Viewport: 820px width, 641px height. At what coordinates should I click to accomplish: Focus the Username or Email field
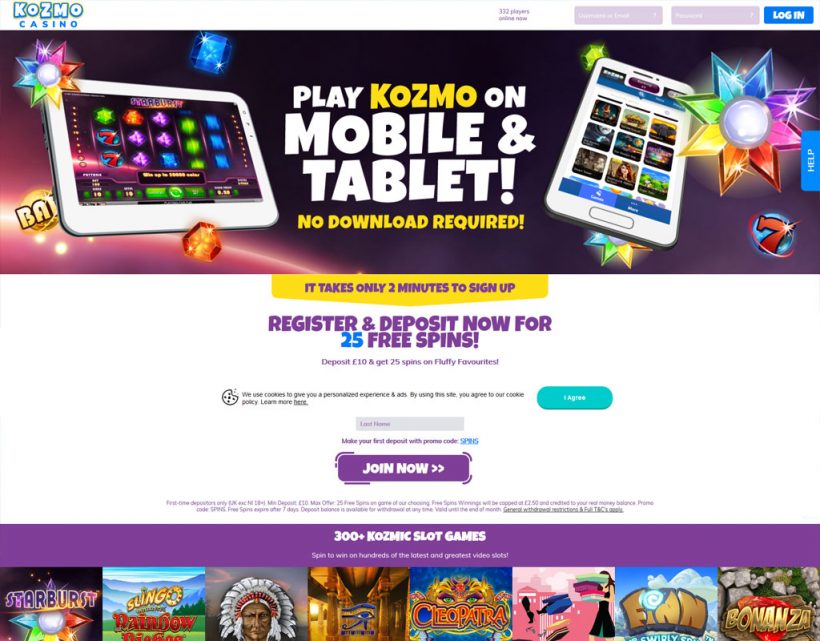(x=618, y=16)
